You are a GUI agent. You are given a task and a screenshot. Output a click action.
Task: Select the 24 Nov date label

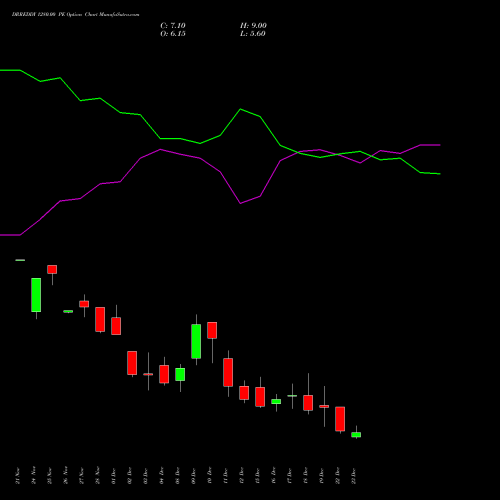pos(33,476)
